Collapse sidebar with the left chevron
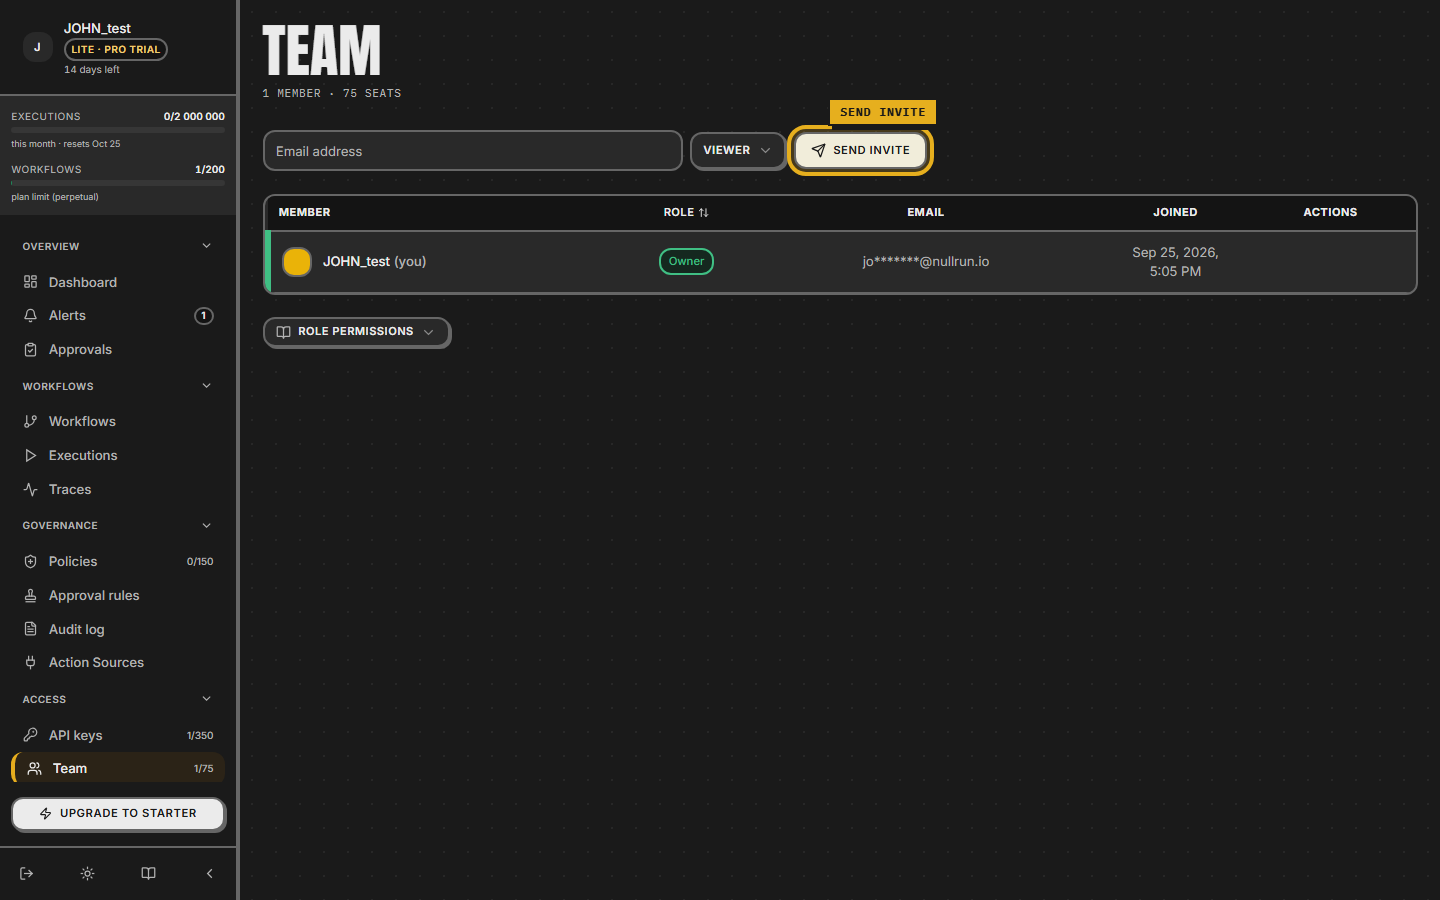 [209, 873]
